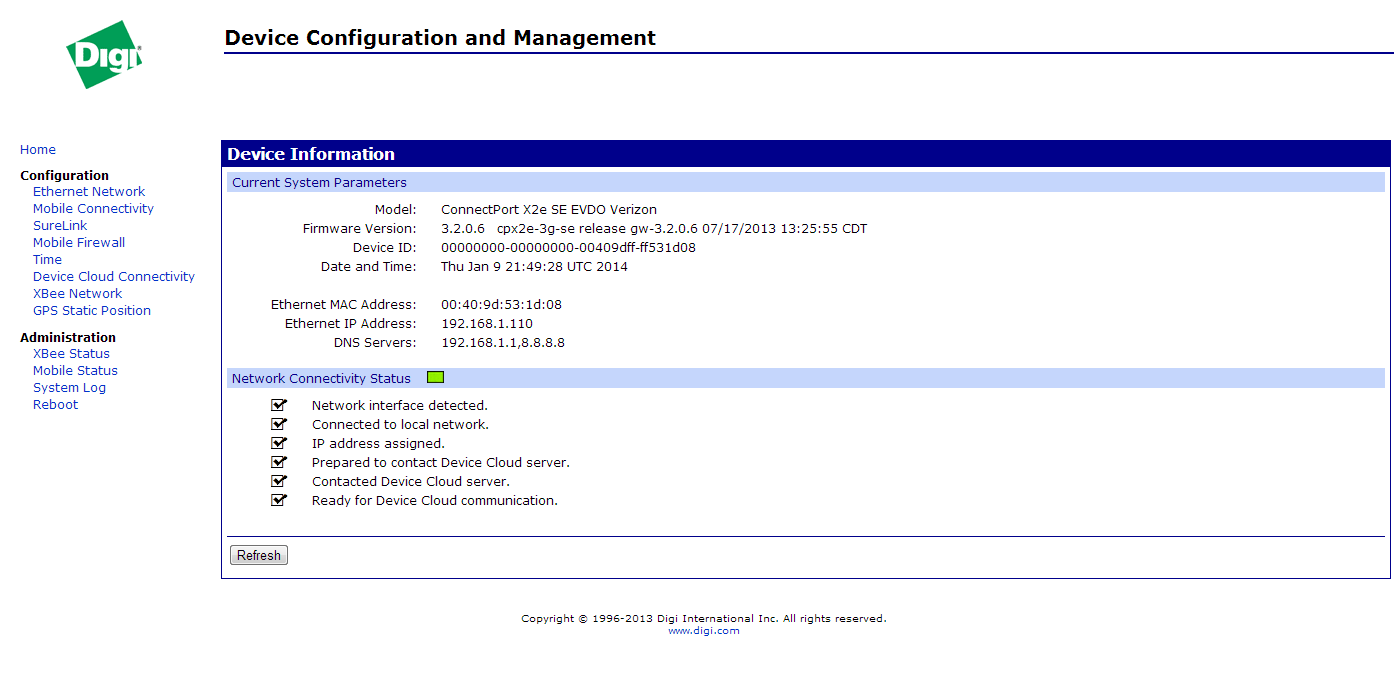View Mobile Status page
This screenshot has height=675, width=1400.
click(75, 371)
